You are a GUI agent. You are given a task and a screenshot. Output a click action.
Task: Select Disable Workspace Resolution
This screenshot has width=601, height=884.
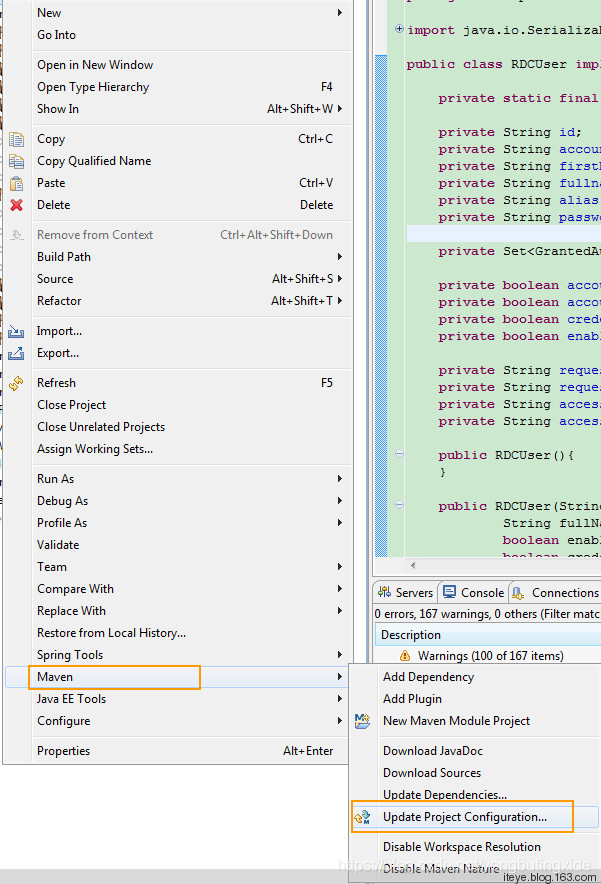pos(474,846)
